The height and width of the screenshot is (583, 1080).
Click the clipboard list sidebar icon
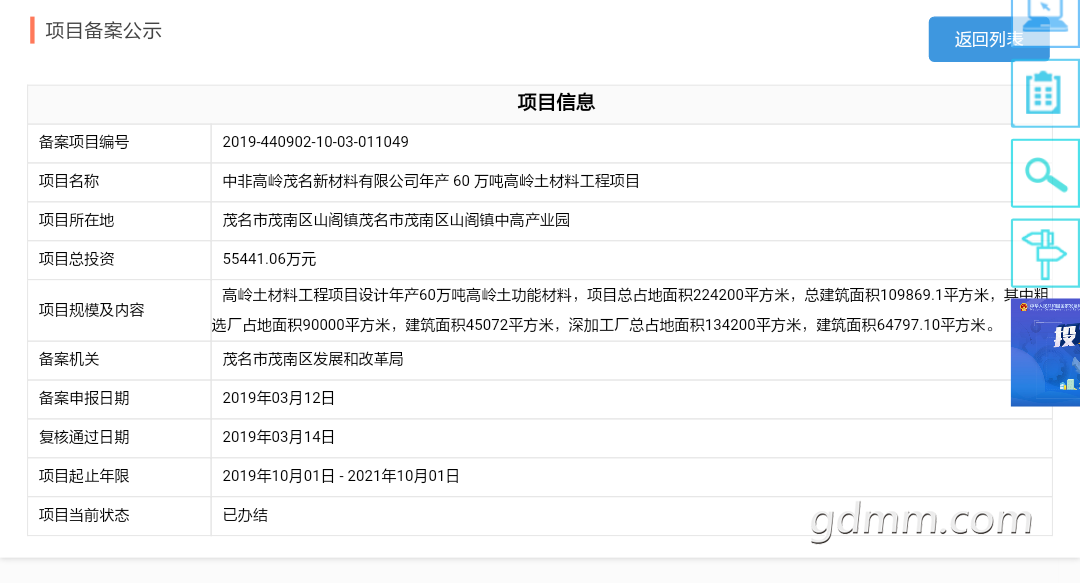pyautogui.click(x=1045, y=93)
